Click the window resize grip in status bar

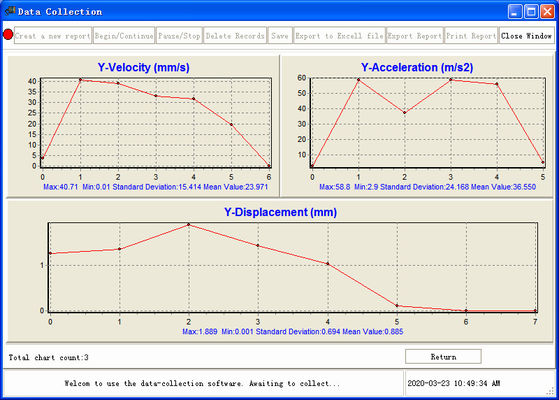pos(551,391)
